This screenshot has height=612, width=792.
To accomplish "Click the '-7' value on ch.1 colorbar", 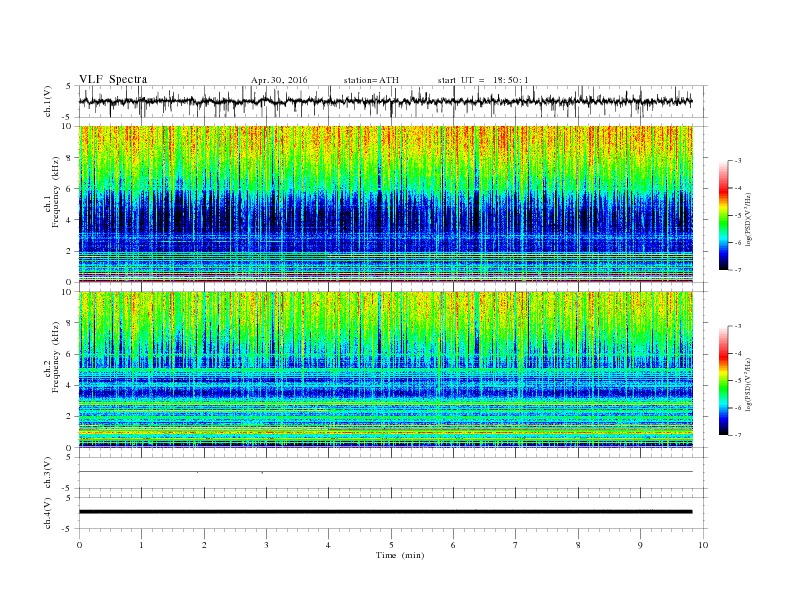I will (x=737, y=270).
